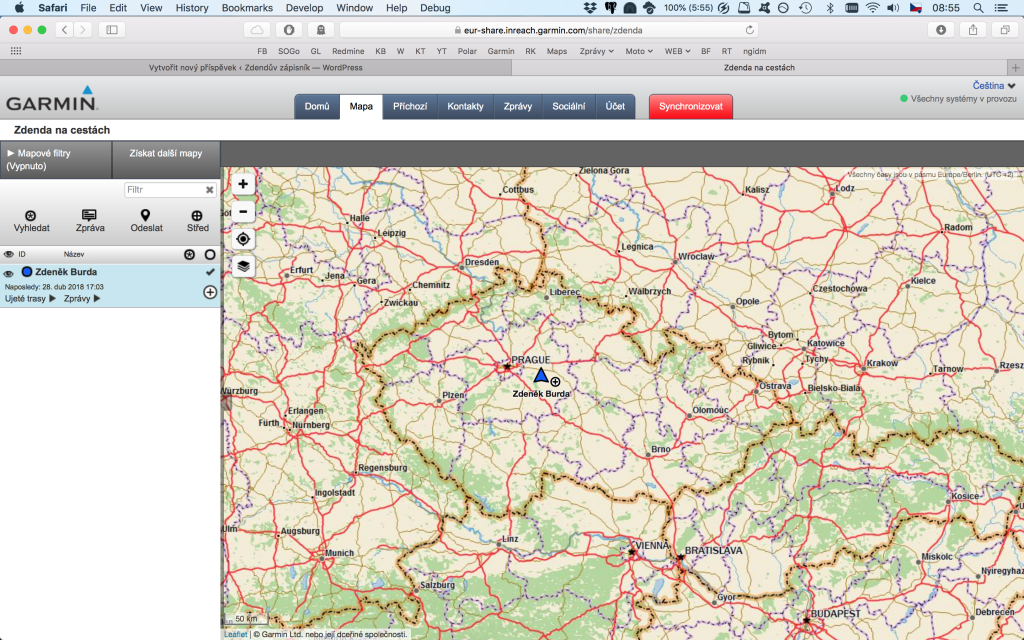Toggle the eye icon in list header
1024x640 pixels.
click(x=8, y=255)
